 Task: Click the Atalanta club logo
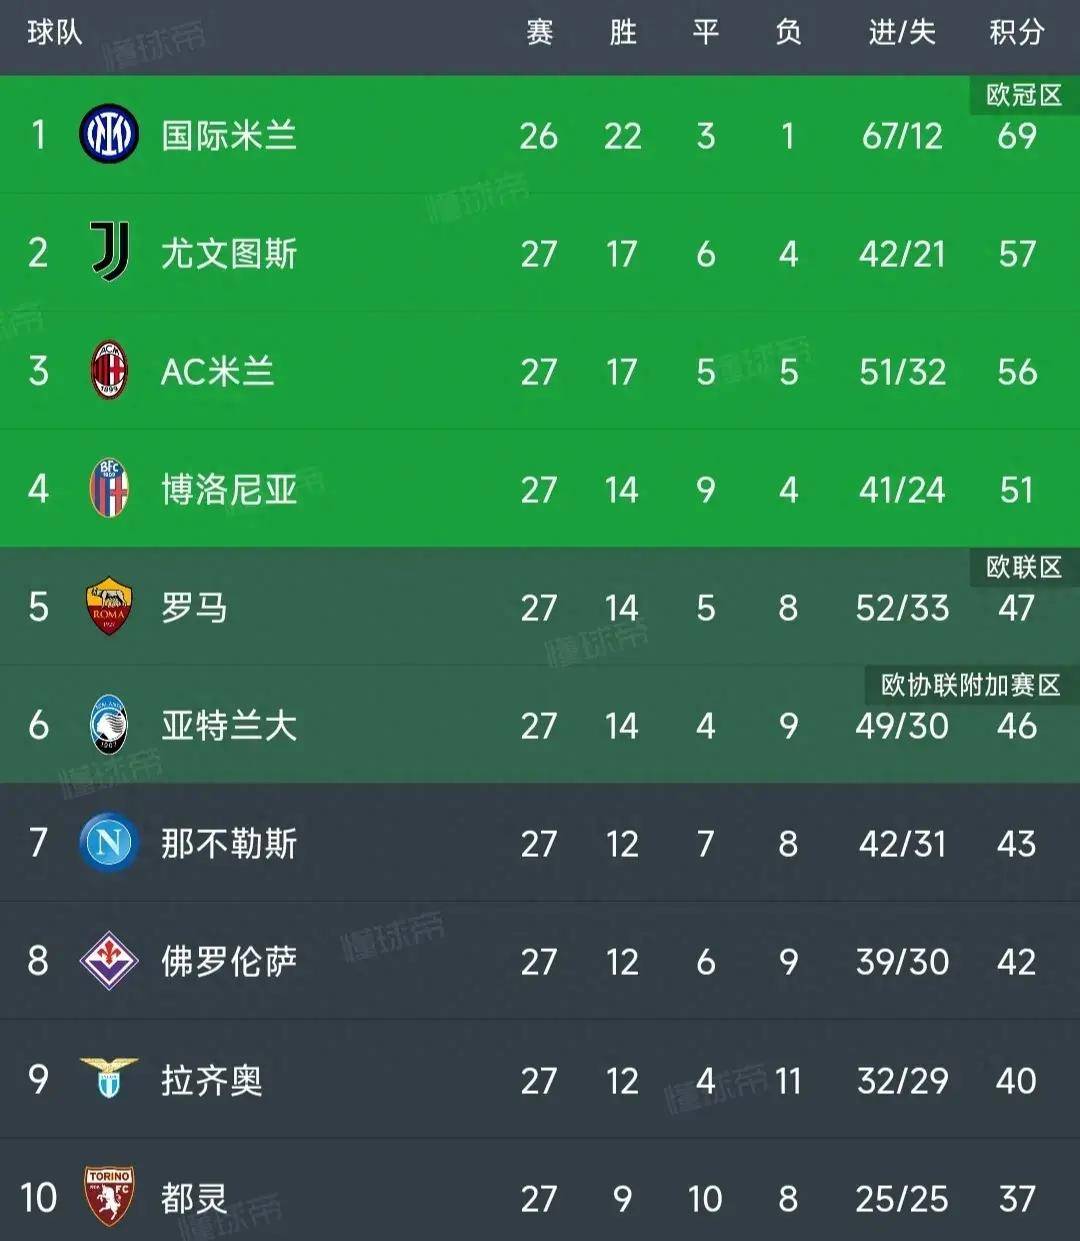pyautogui.click(x=109, y=725)
